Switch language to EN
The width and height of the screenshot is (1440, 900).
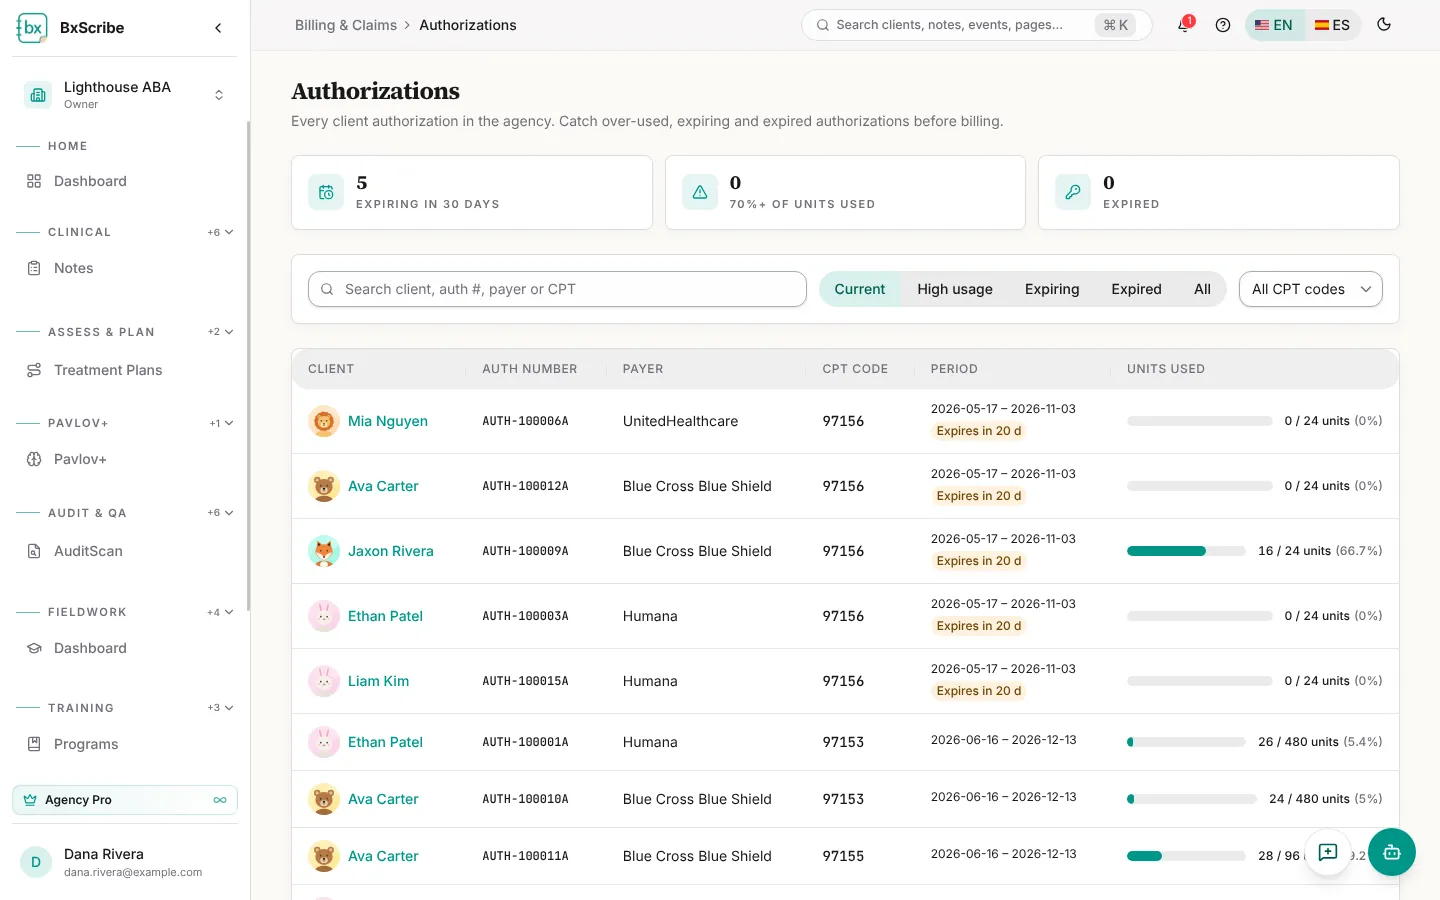(x=1274, y=25)
